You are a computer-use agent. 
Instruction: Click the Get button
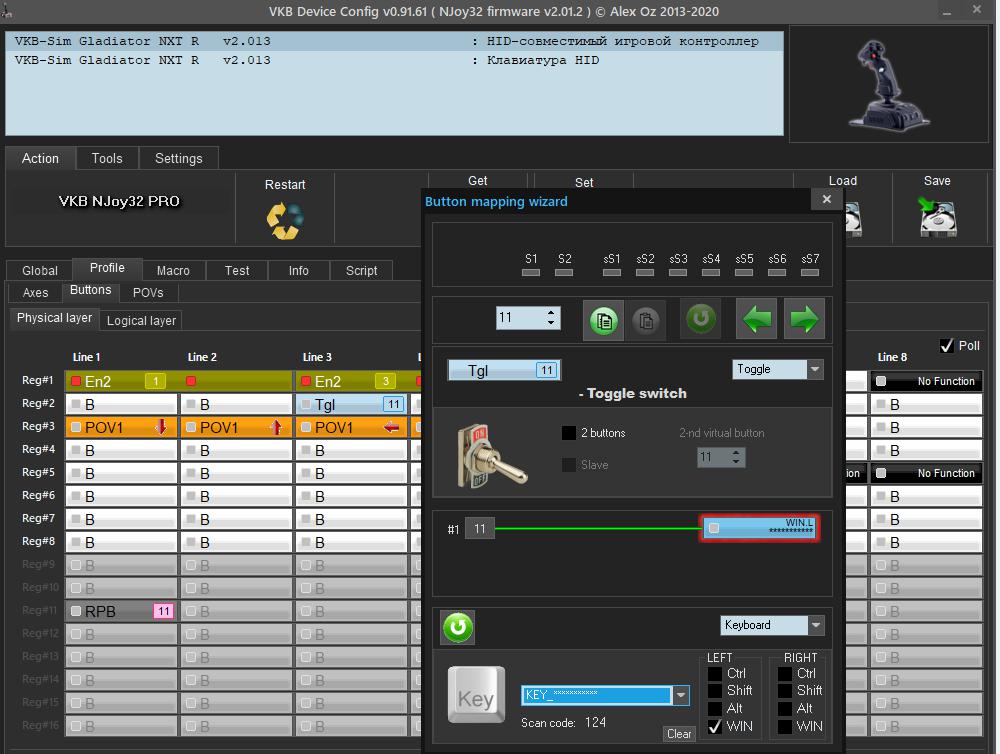pos(478,181)
